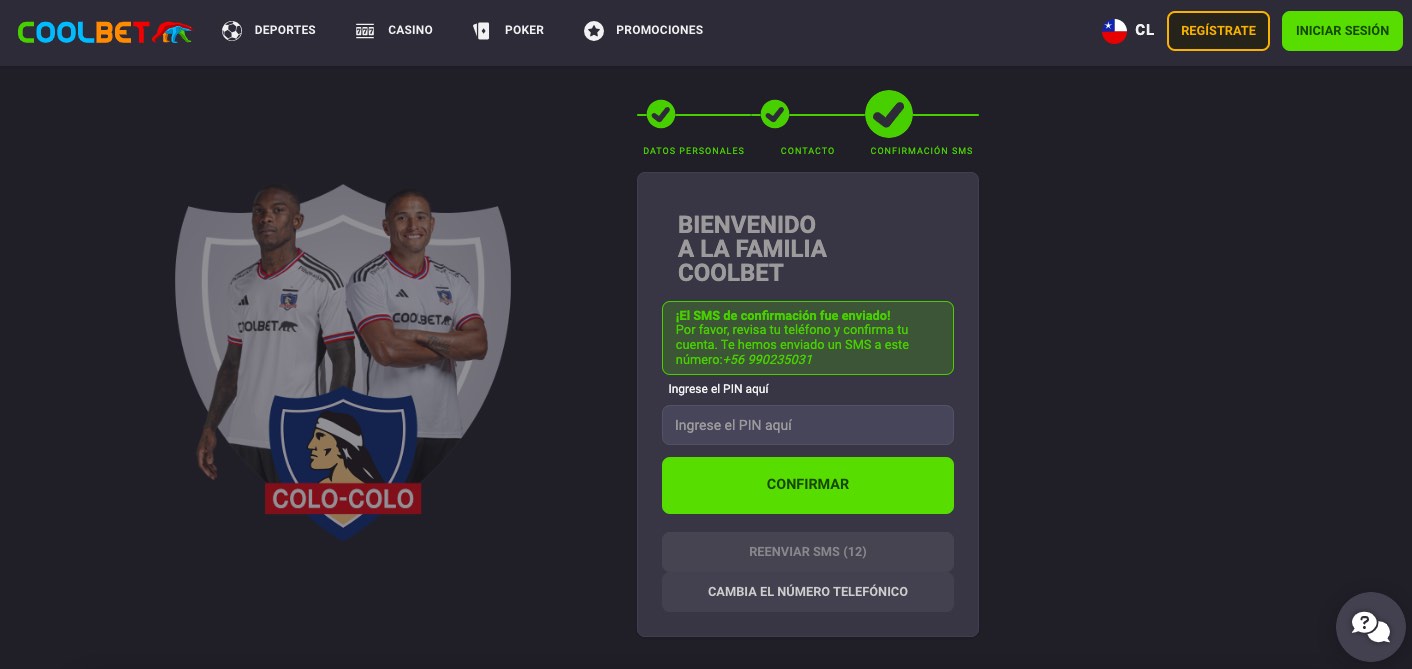Click the green Confirmar button
The image size is (1412, 669).
click(808, 485)
